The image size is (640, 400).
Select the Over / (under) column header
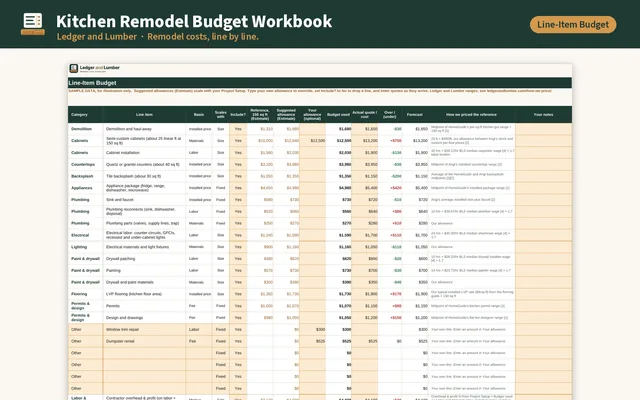(x=389, y=115)
